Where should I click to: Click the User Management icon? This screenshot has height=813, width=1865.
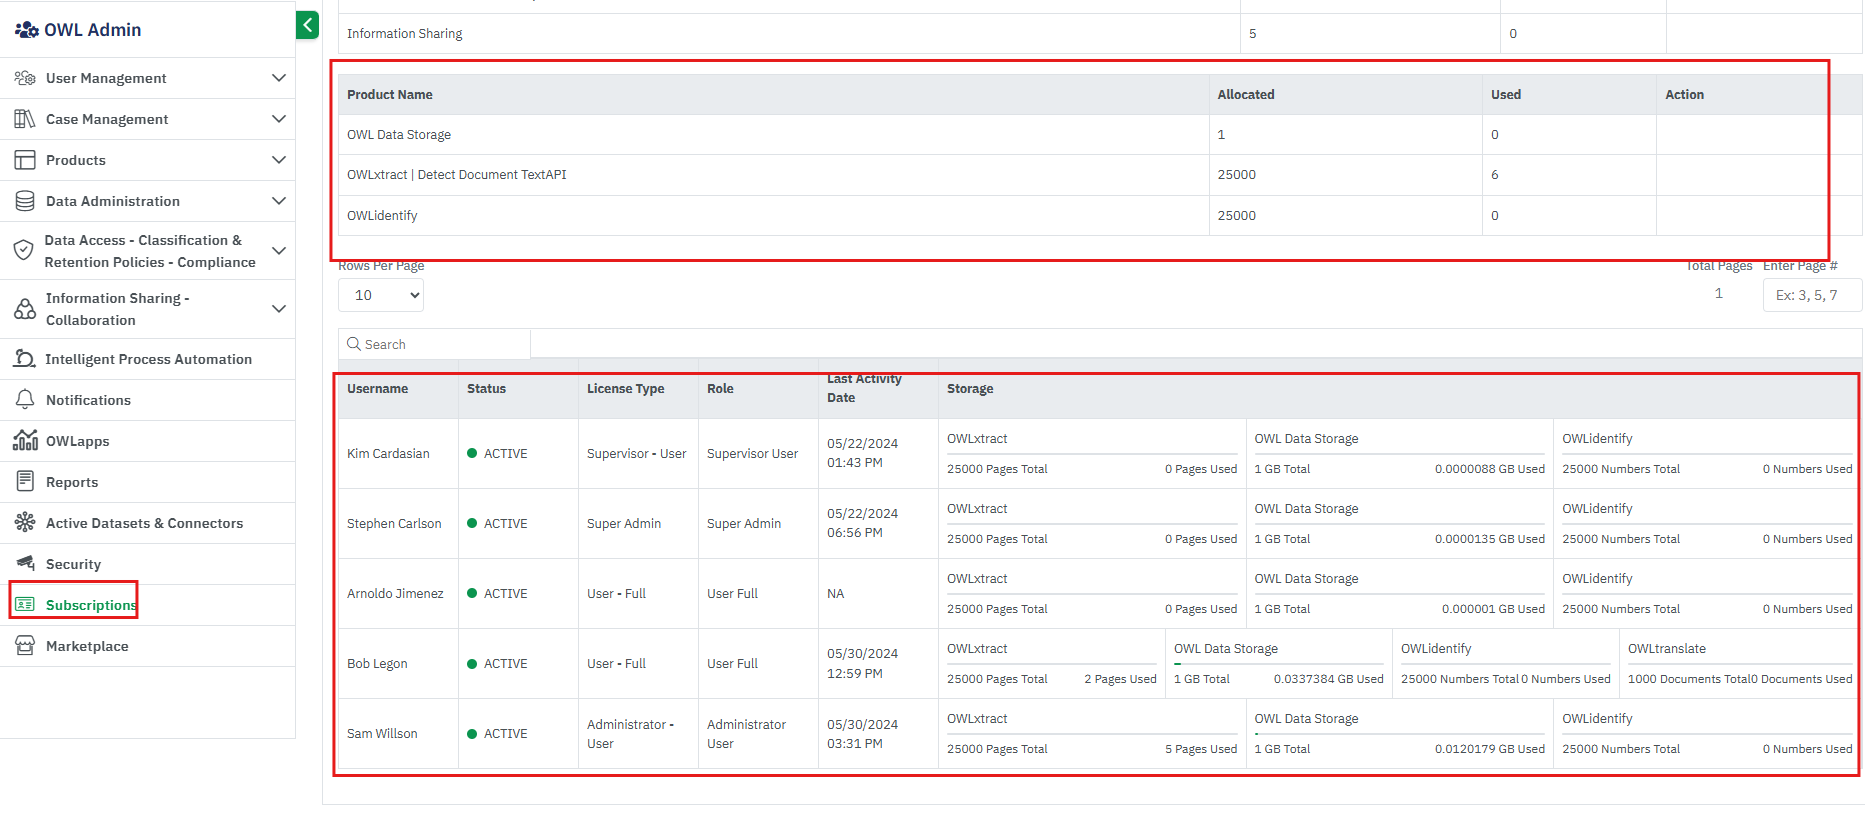pyautogui.click(x=25, y=78)
